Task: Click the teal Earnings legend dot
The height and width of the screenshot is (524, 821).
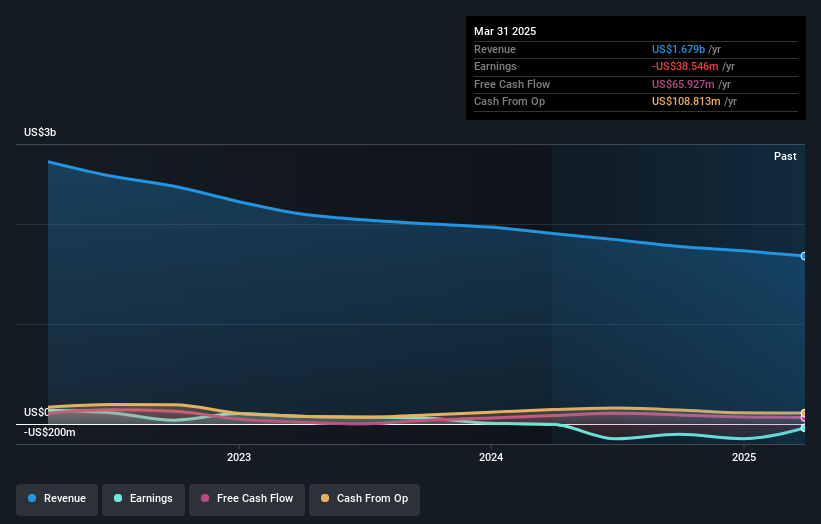Action: tap(118, 498)
